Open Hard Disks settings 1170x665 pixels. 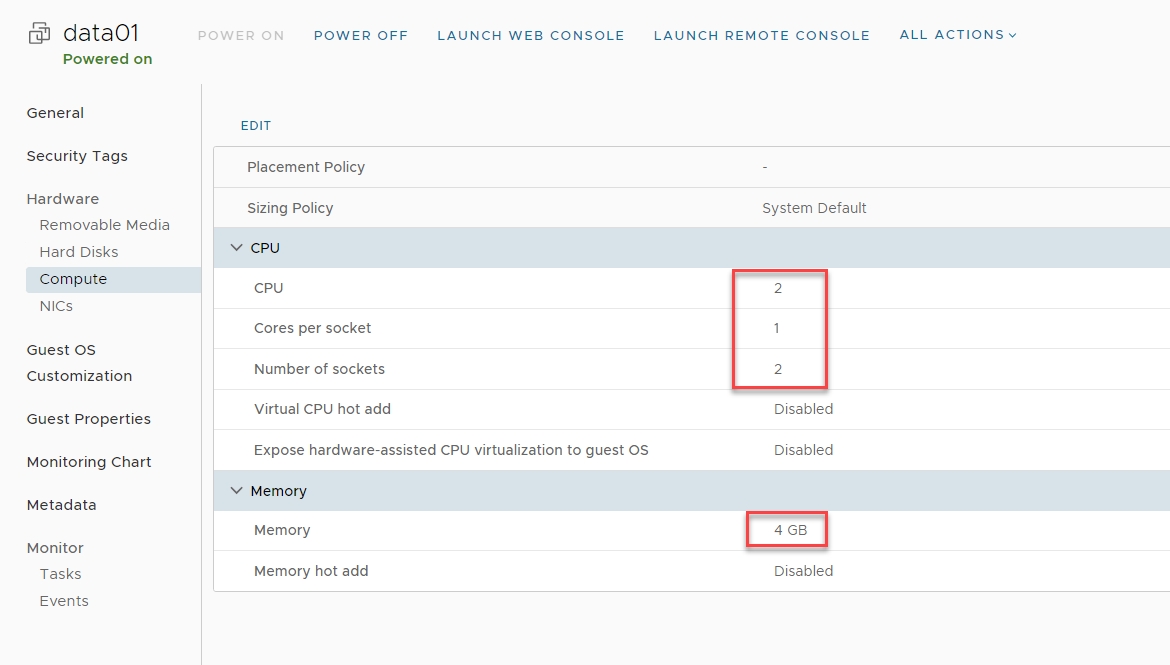click(79, 252)
